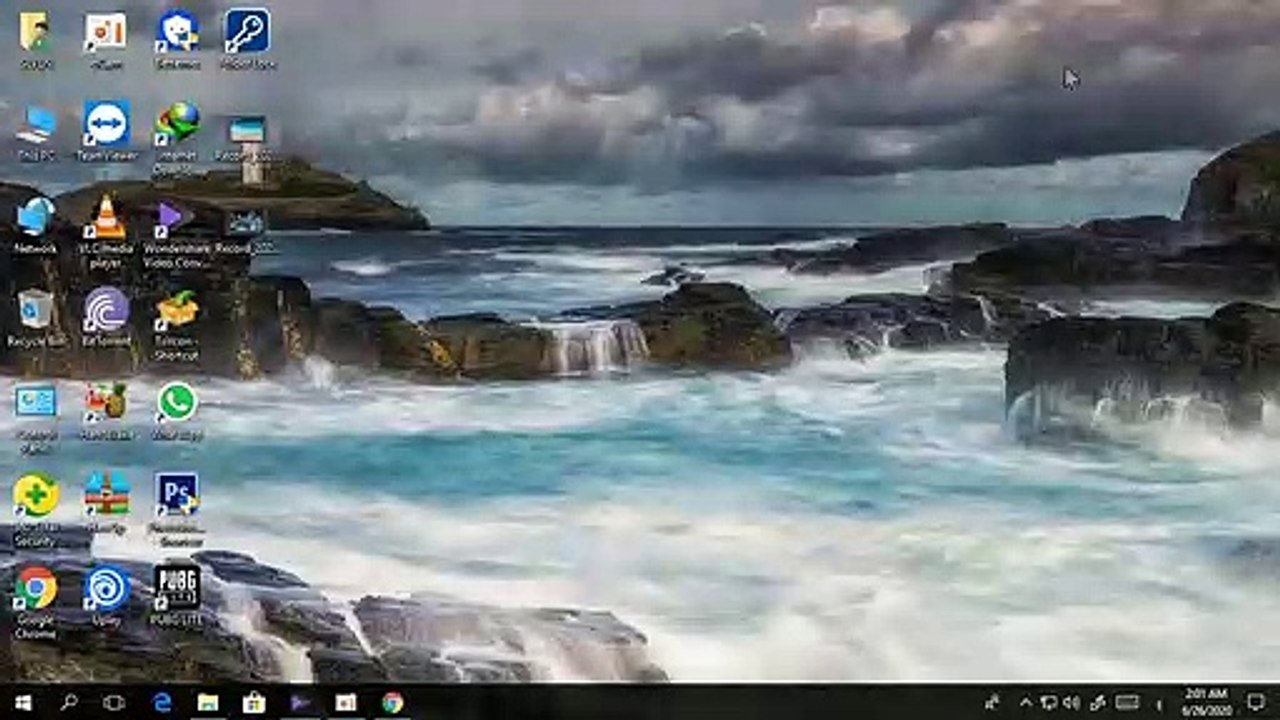Viewport: 1280px width, 720px height.
Task: Launch Google Chrome desktop shortcut
Action: [x=35, y=588]
